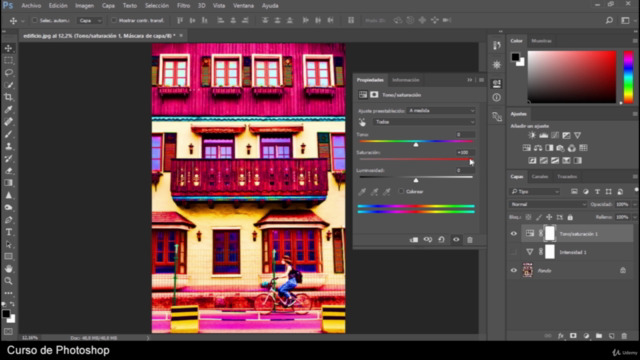Toggle lock all button in Layers
The height and width of the screenshot is (360, 640).
pyautogui.click(x=570, y=217)
